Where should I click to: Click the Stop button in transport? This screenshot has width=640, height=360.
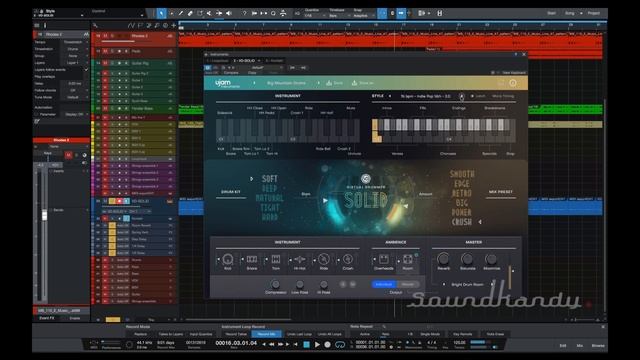(306, 344)
